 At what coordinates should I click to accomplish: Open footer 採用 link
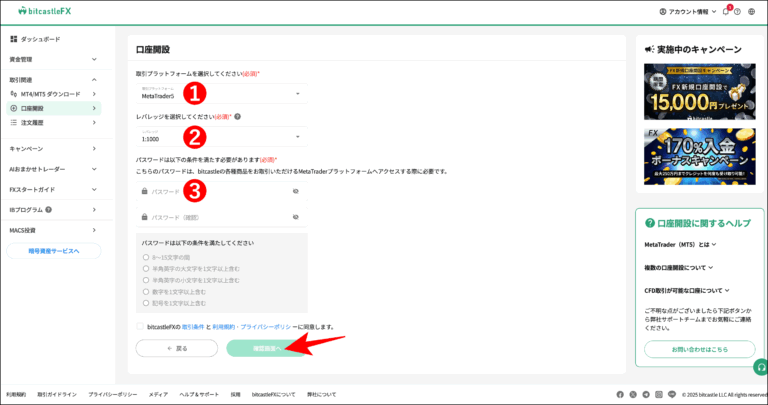click(x=235, y=394)
